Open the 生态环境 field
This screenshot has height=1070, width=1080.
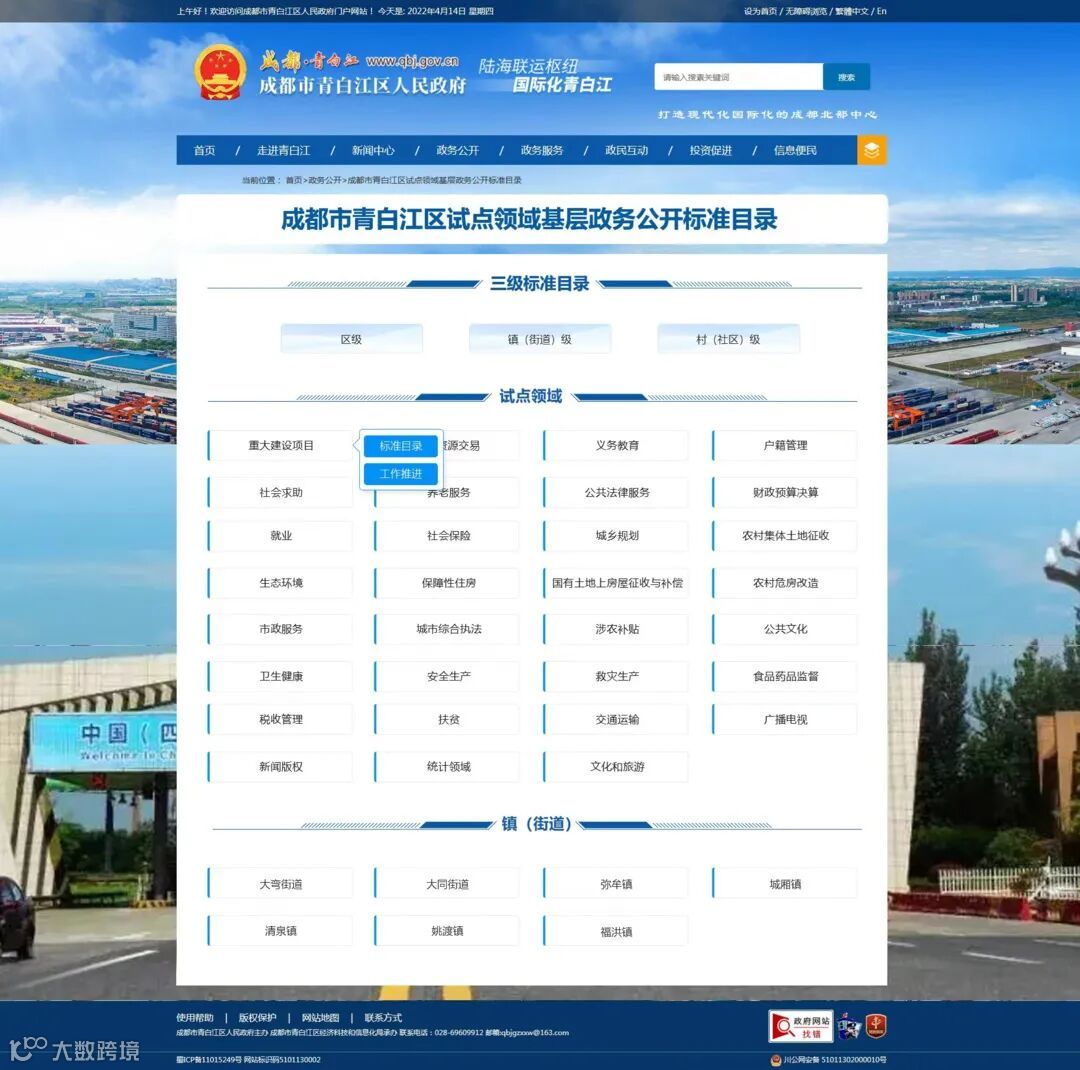281,583
